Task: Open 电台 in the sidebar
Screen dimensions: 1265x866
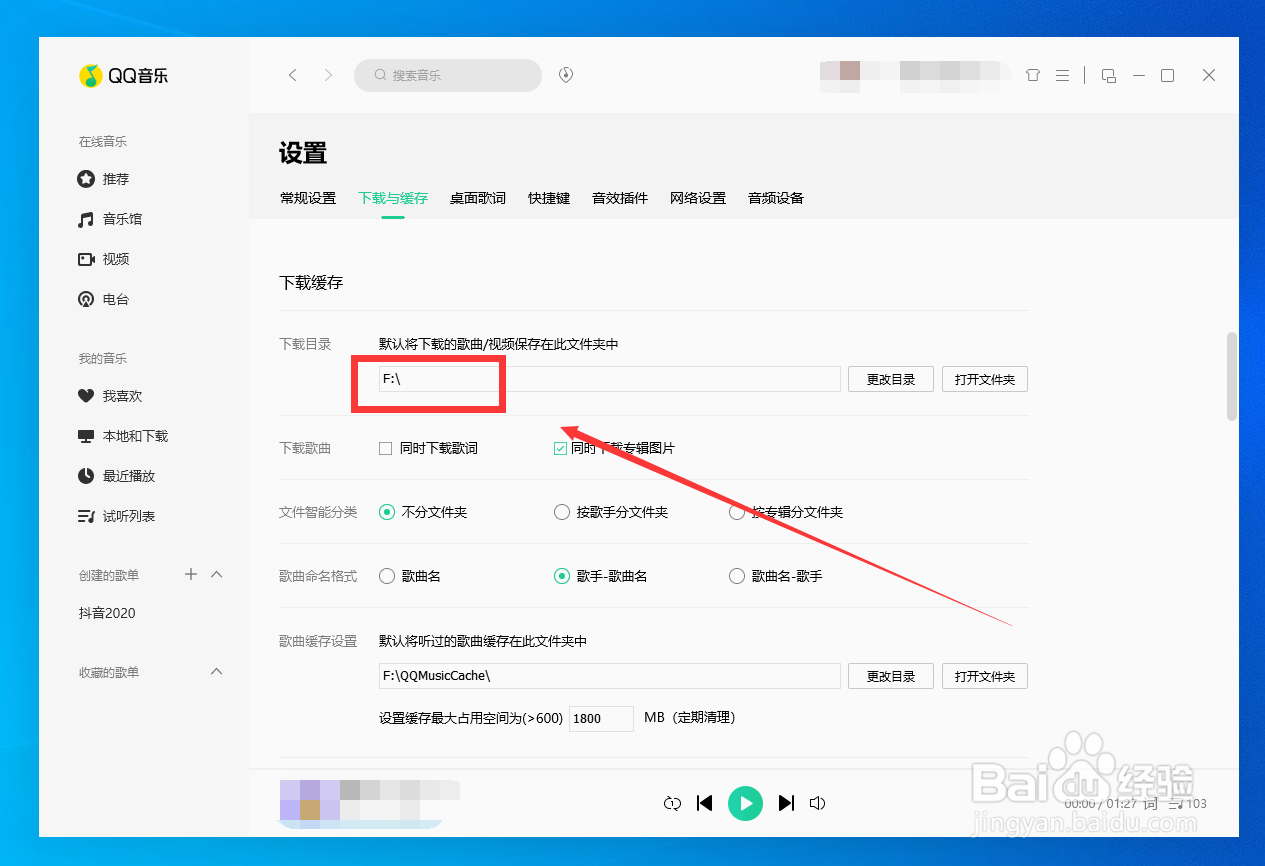Action: 104,299
